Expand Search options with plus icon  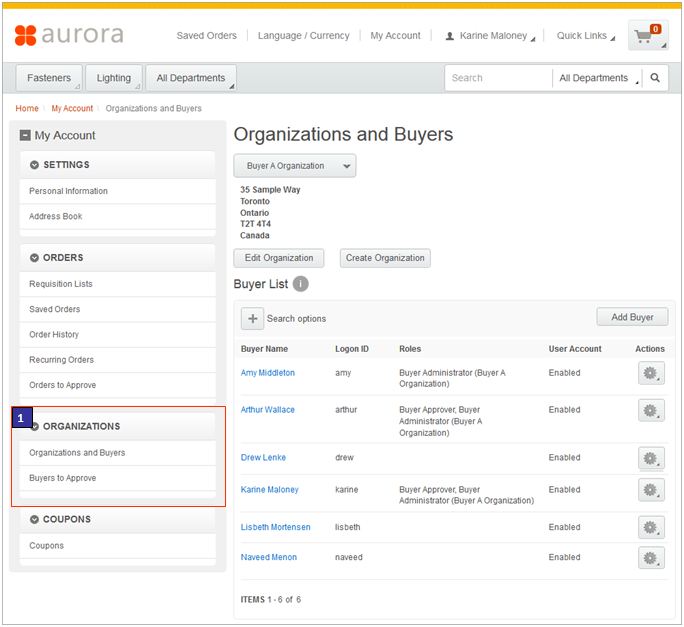click(x=252, y=318)
